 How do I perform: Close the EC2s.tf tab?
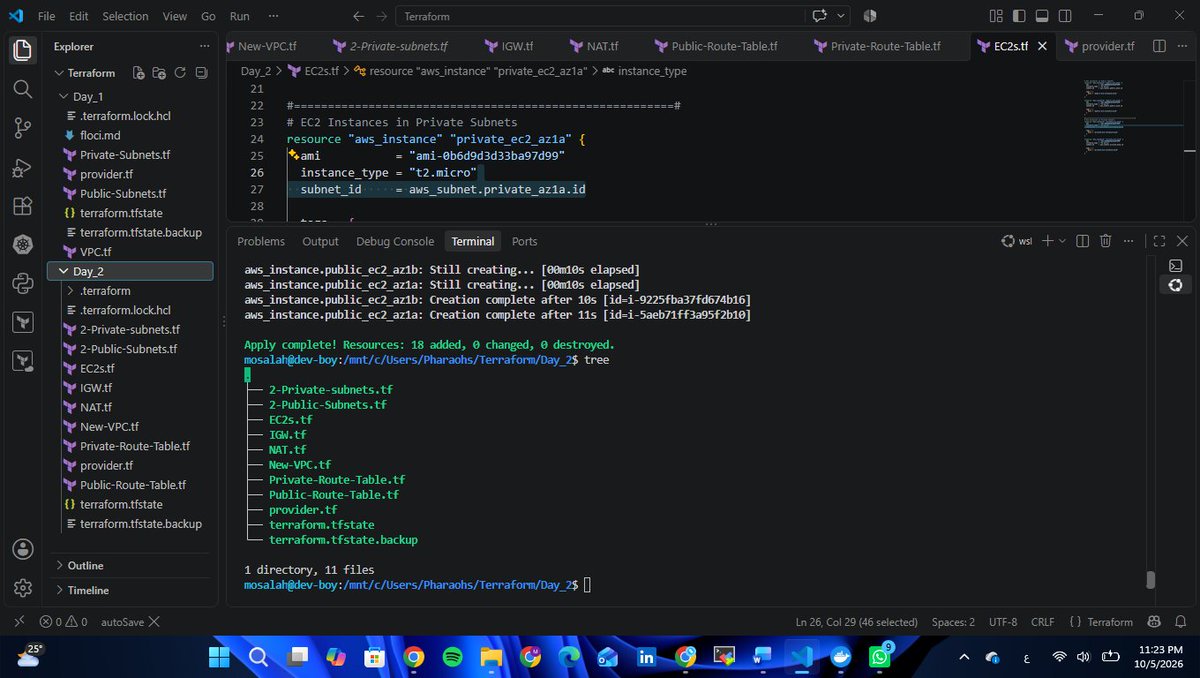pos(1043,46)
